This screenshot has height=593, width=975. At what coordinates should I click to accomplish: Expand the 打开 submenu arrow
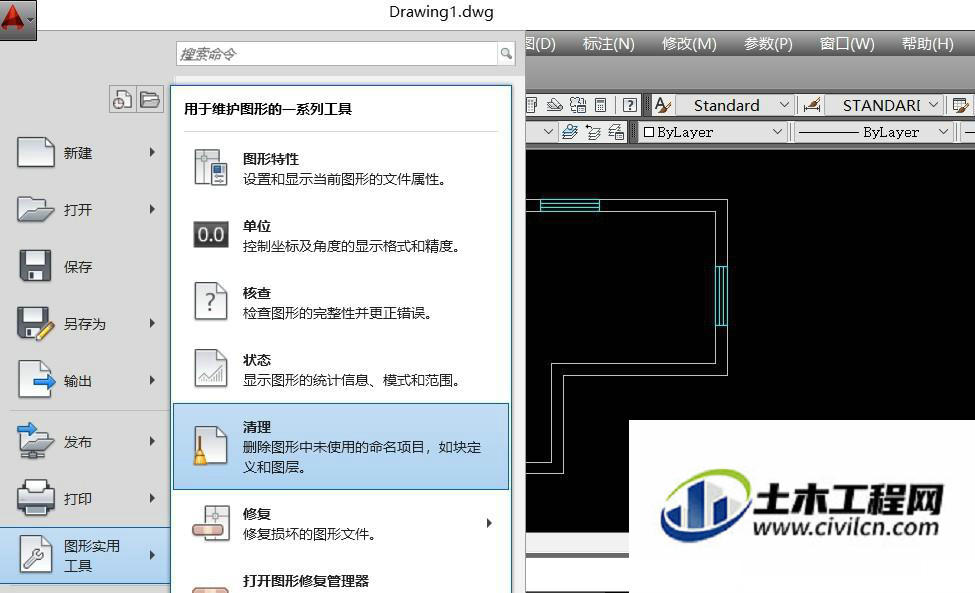tap(152, 209)
